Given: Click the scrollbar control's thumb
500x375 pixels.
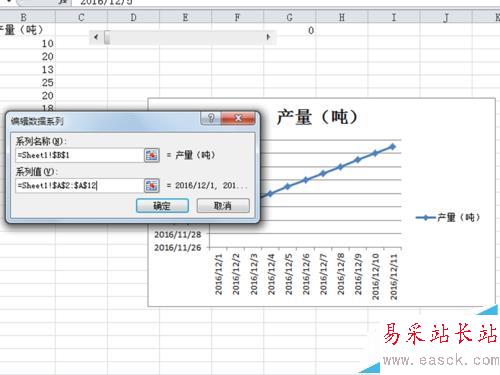Looking at the screenshot, I should (107, 37).
